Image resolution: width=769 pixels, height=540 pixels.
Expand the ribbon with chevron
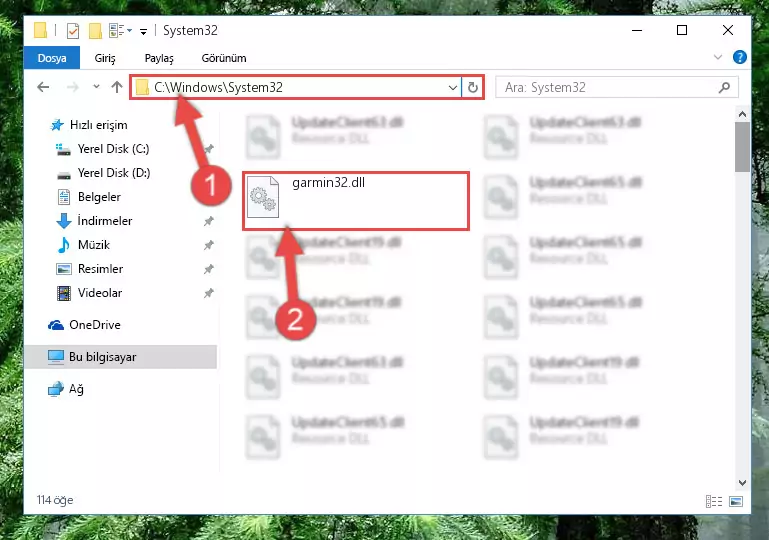point(718,57)
